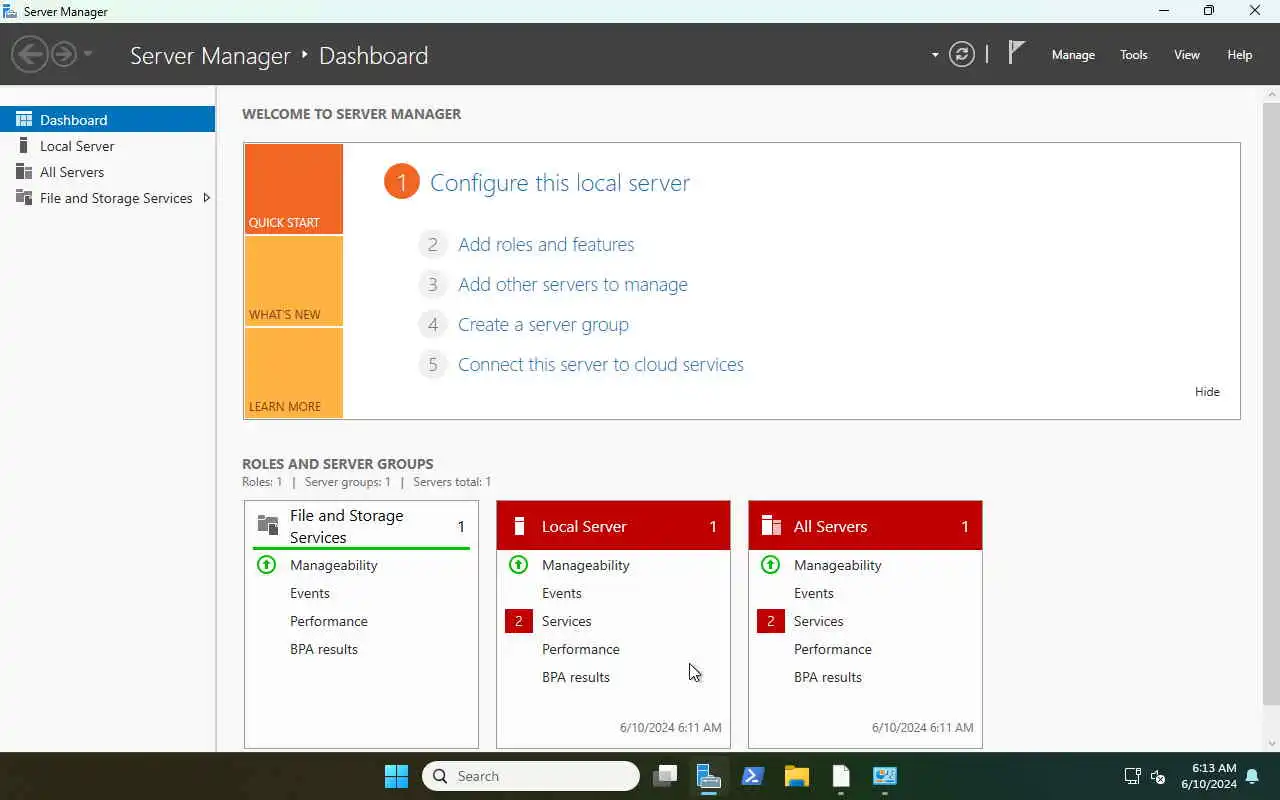Viewport: 1280px width, 800px height.
Task: Click File and Storage Services tile icon
Action: tap(267, 525)
